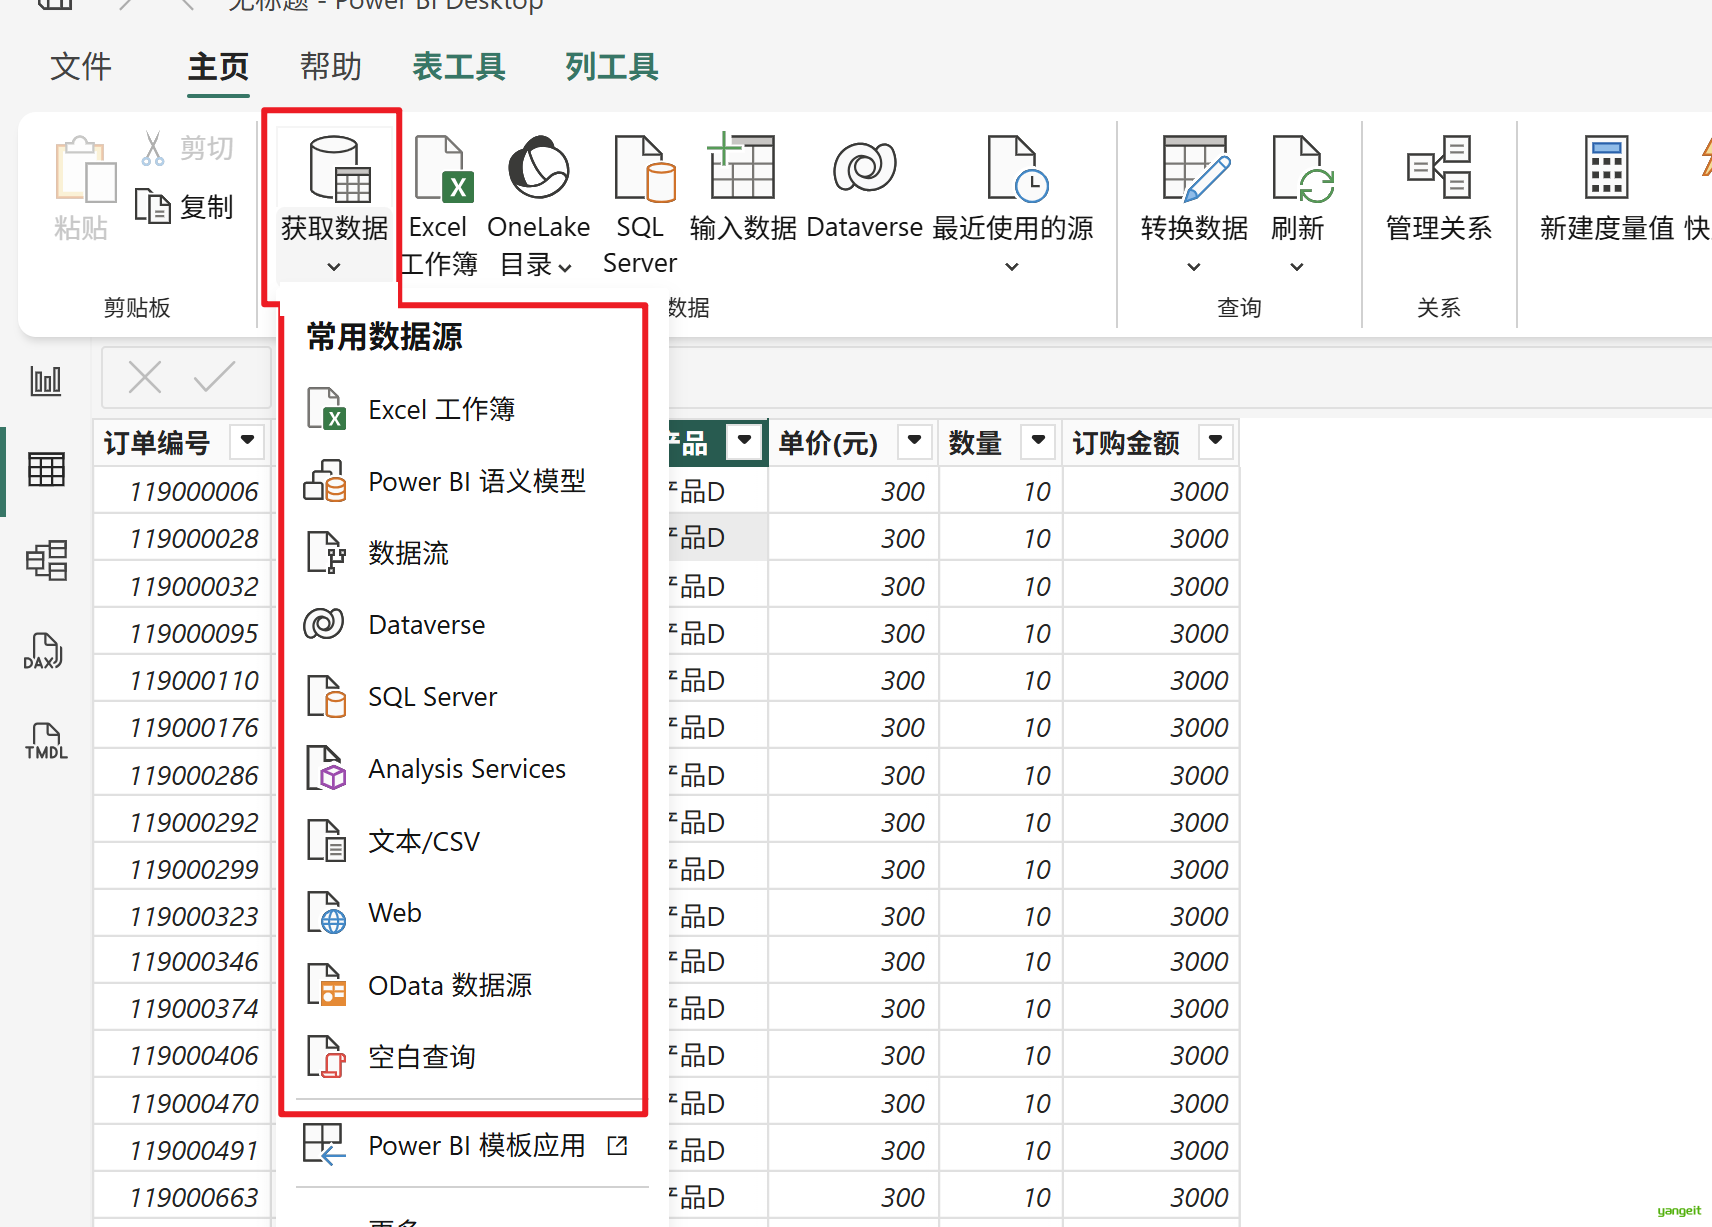The image size is (1712, 1227).
Task: Open the 获取数据 (Get Data) icon
Action: (334, 170)
